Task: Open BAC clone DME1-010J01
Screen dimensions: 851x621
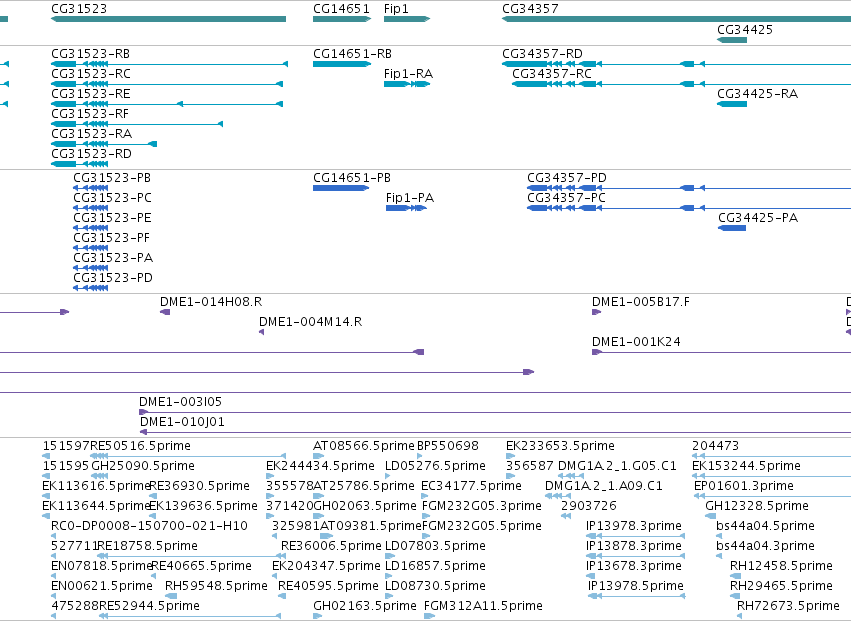Action: [496, 432]
